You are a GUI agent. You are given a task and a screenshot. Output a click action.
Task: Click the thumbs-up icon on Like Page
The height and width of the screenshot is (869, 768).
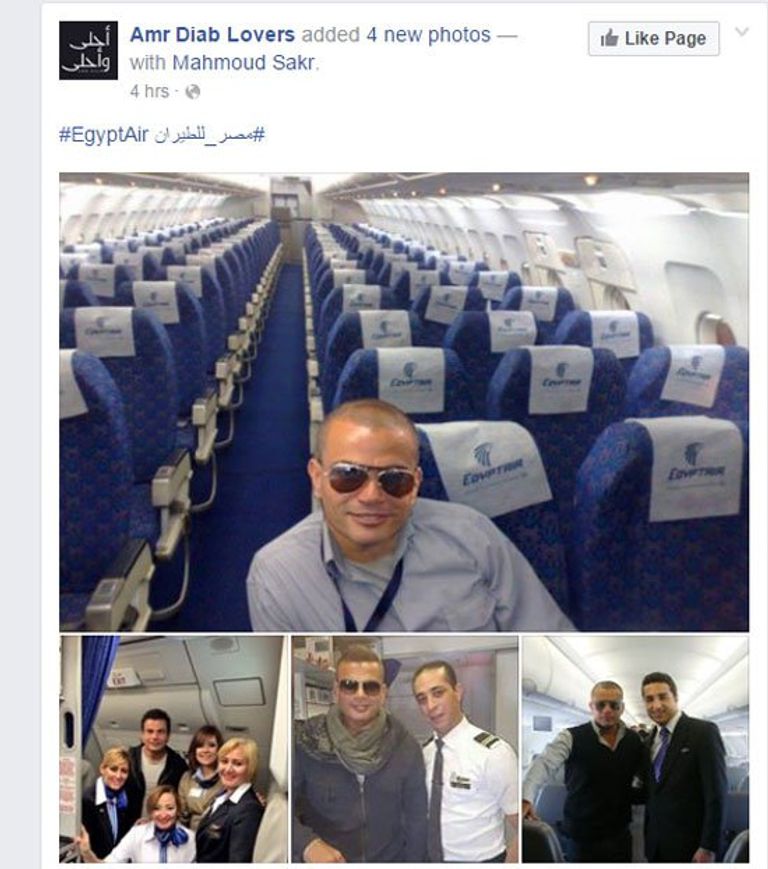[610, 38]
